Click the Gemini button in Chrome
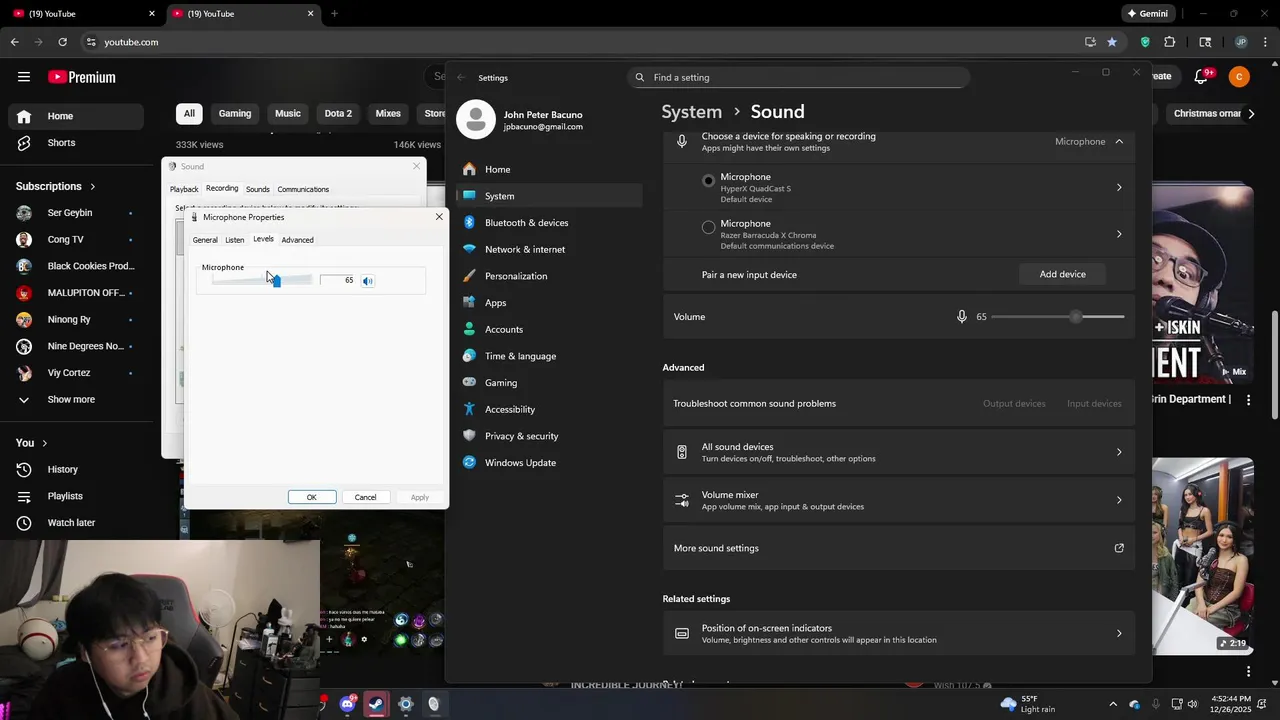 click(1147, 14)
